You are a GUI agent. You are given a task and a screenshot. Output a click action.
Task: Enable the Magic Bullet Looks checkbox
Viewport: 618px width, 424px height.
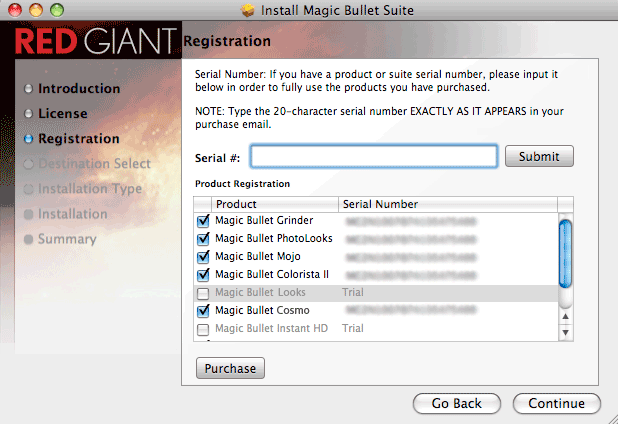203,294
